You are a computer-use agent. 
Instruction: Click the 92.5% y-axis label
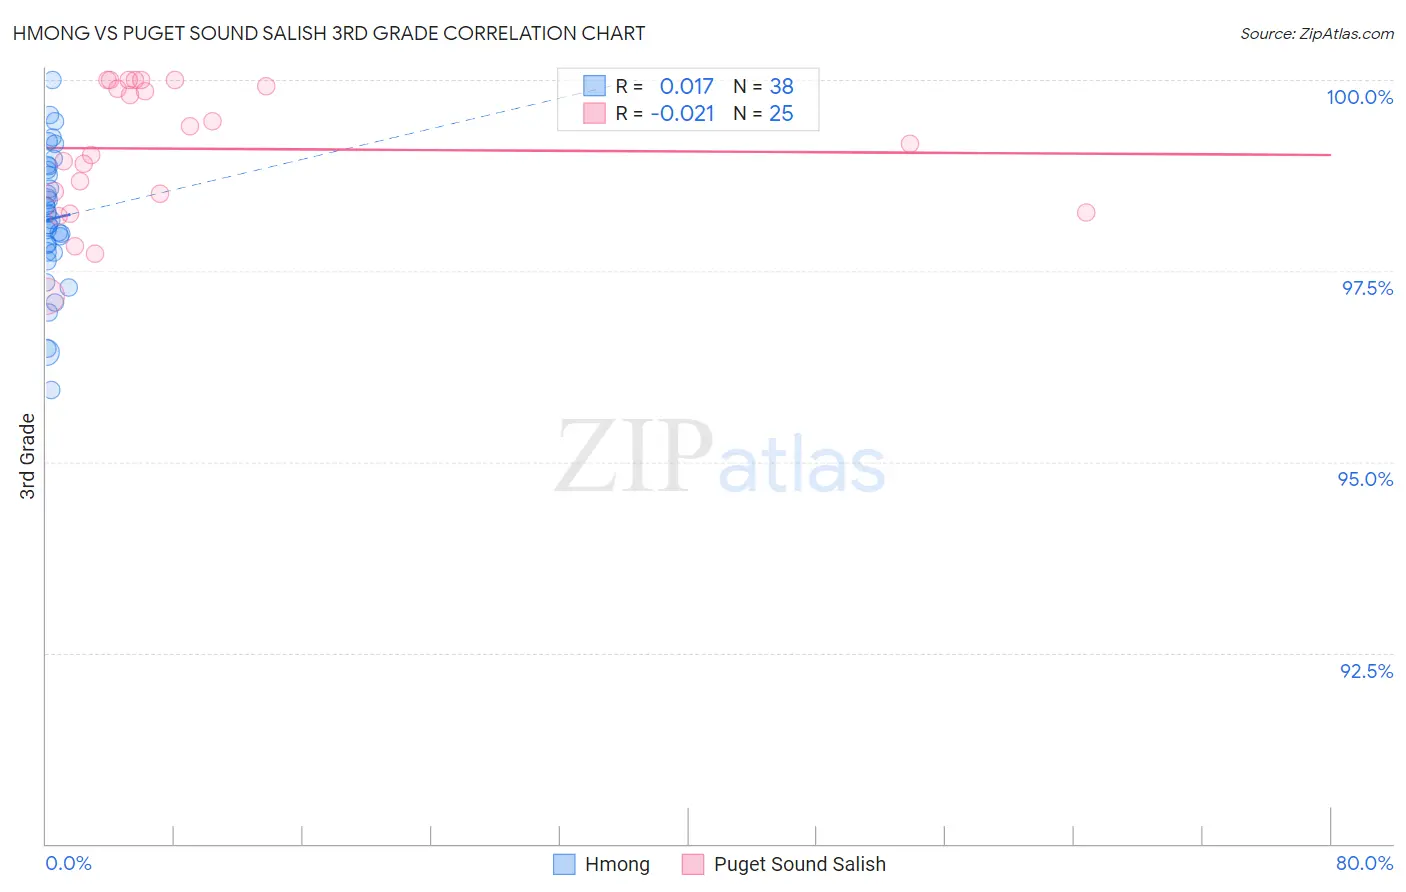(x=1366, y=671)
